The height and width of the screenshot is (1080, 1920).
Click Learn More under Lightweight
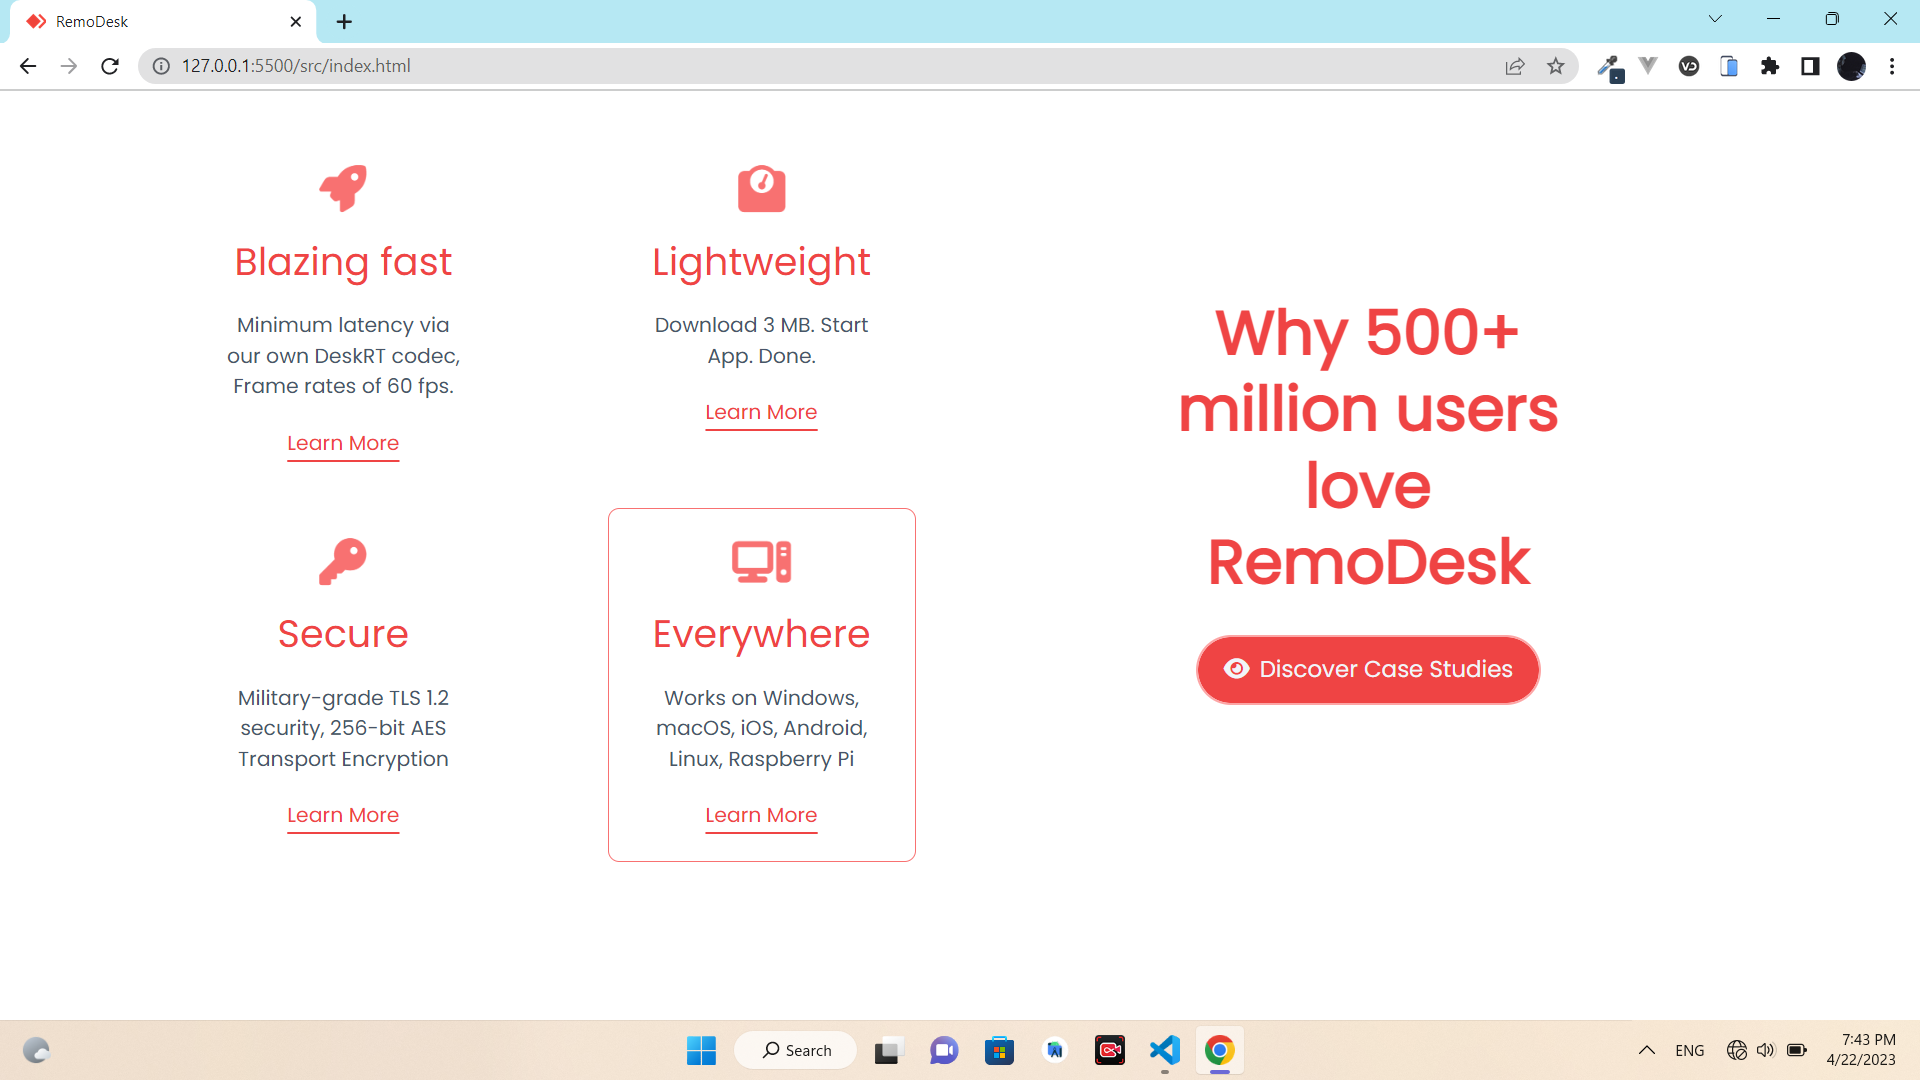pyautogui.click(x=761, y=412)
